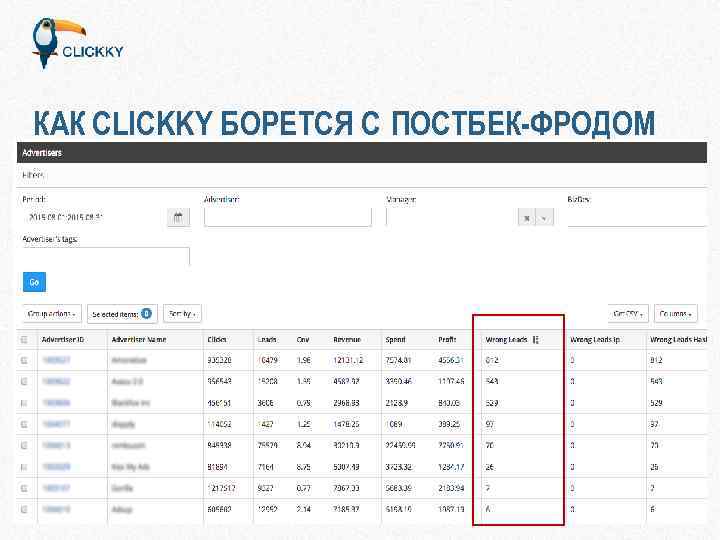Viewport: 720px width, 540px height.
Task: Click Wrong Leads value 97 in the boxed column
Action: pos(490,424)
